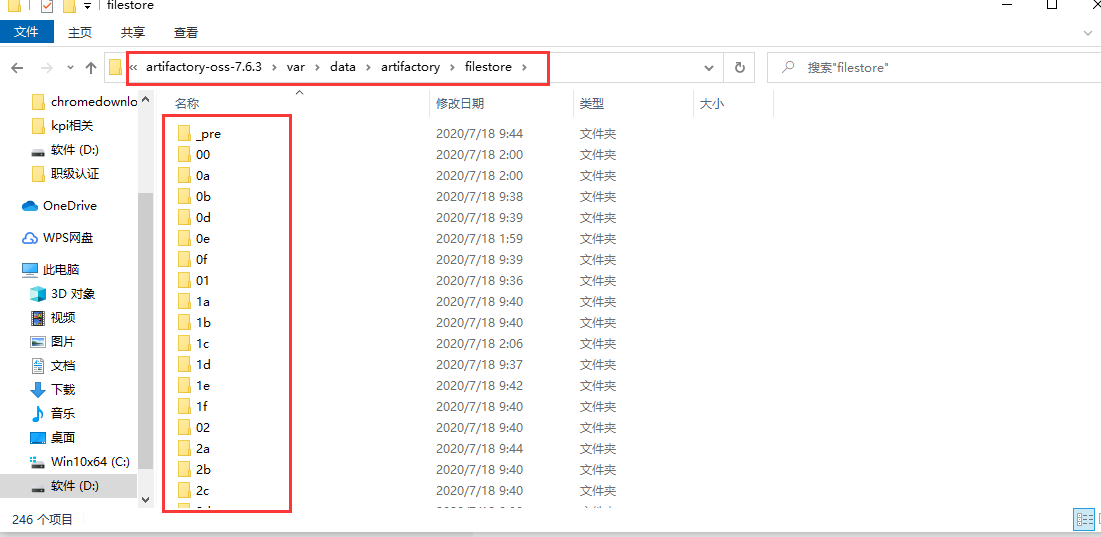Open 图片 in navigation pane
The height and width of the screenshot is (537, 1101).
point(53,342)
